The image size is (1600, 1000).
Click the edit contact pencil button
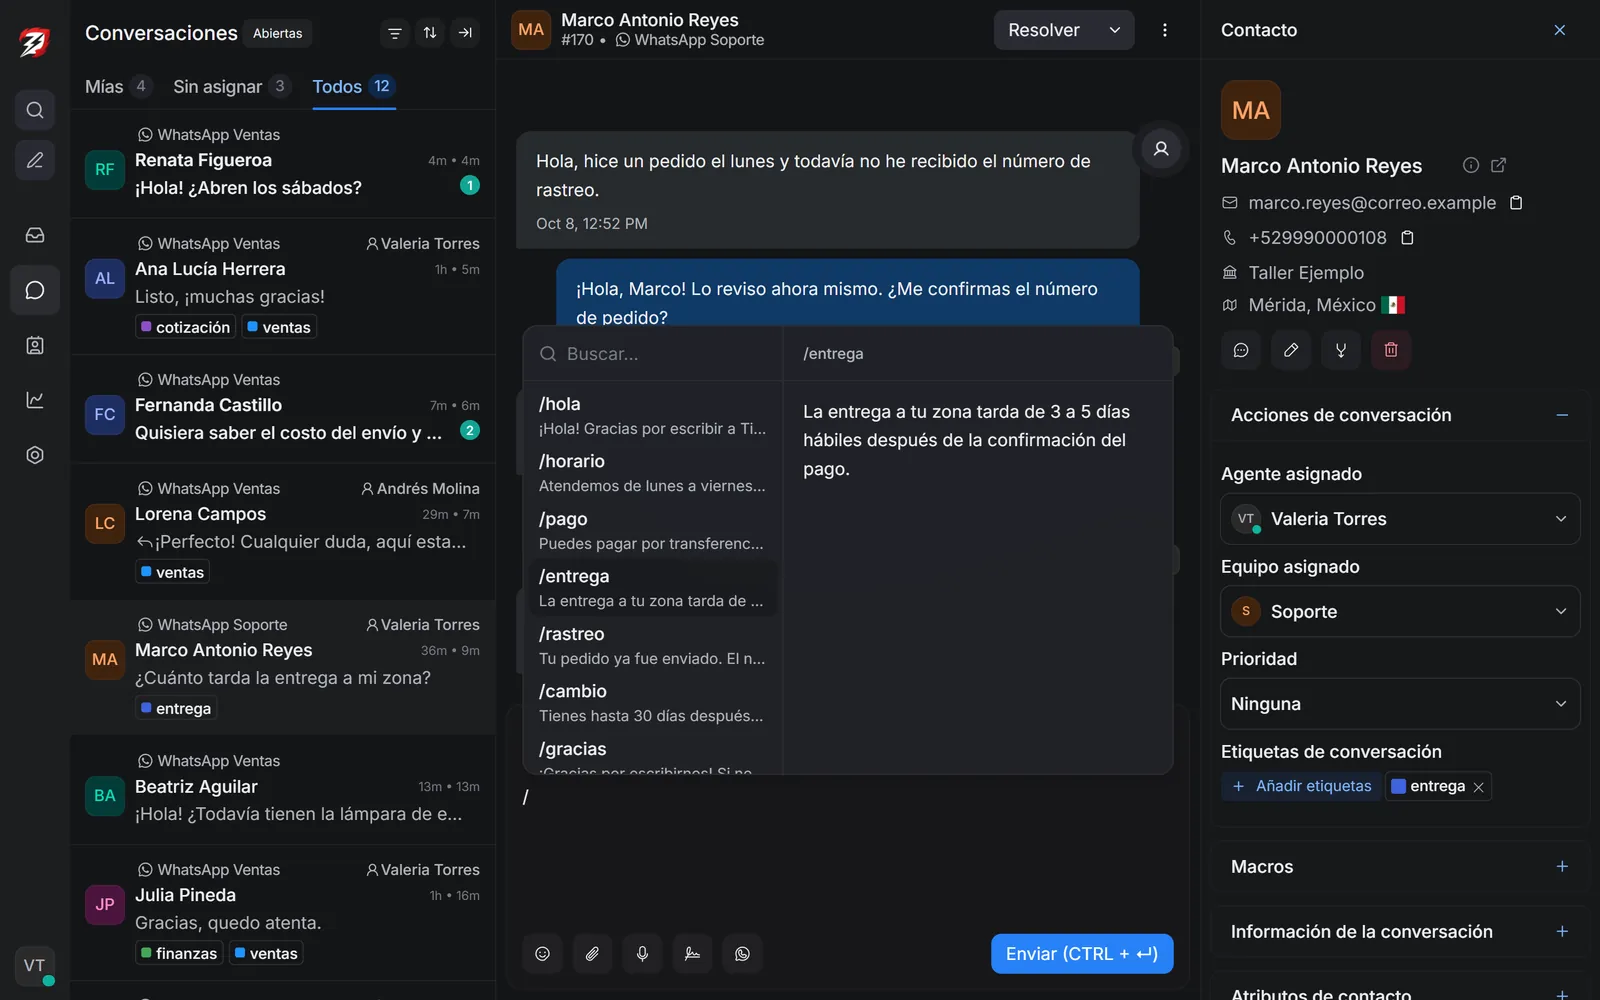pos(1291,350)
